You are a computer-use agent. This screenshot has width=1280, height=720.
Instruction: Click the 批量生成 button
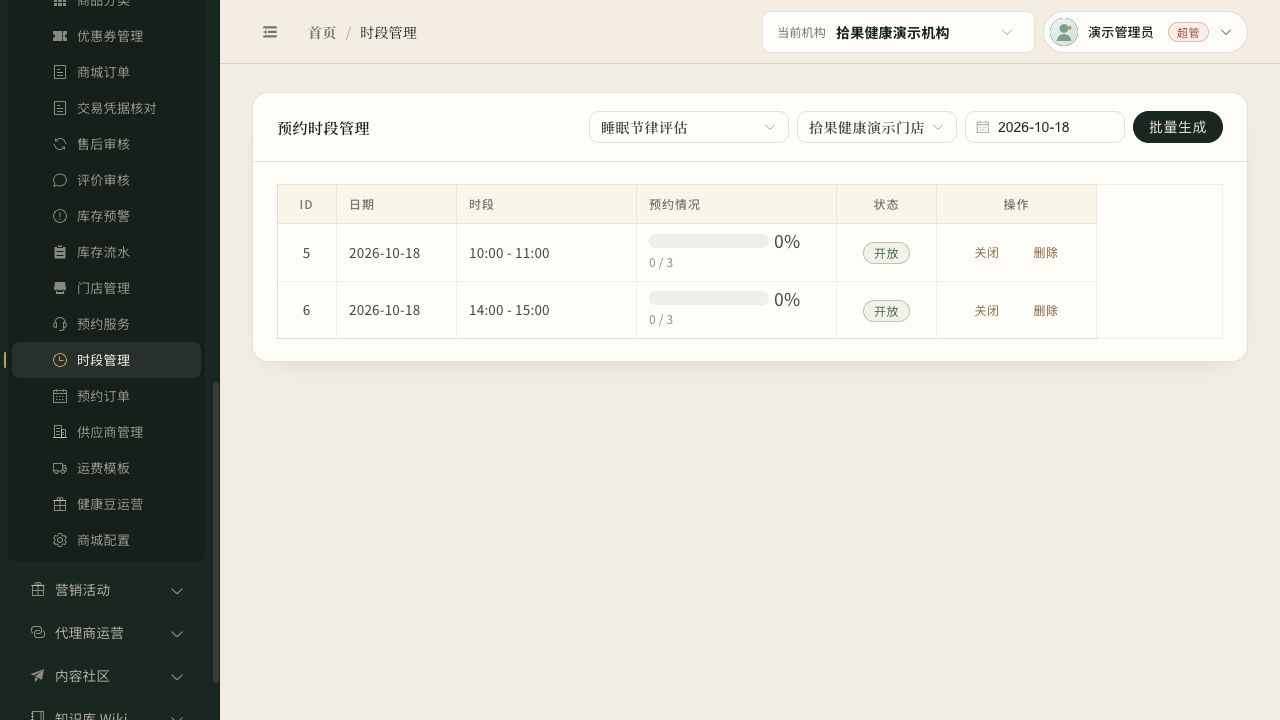click(x=1178, y=127)
